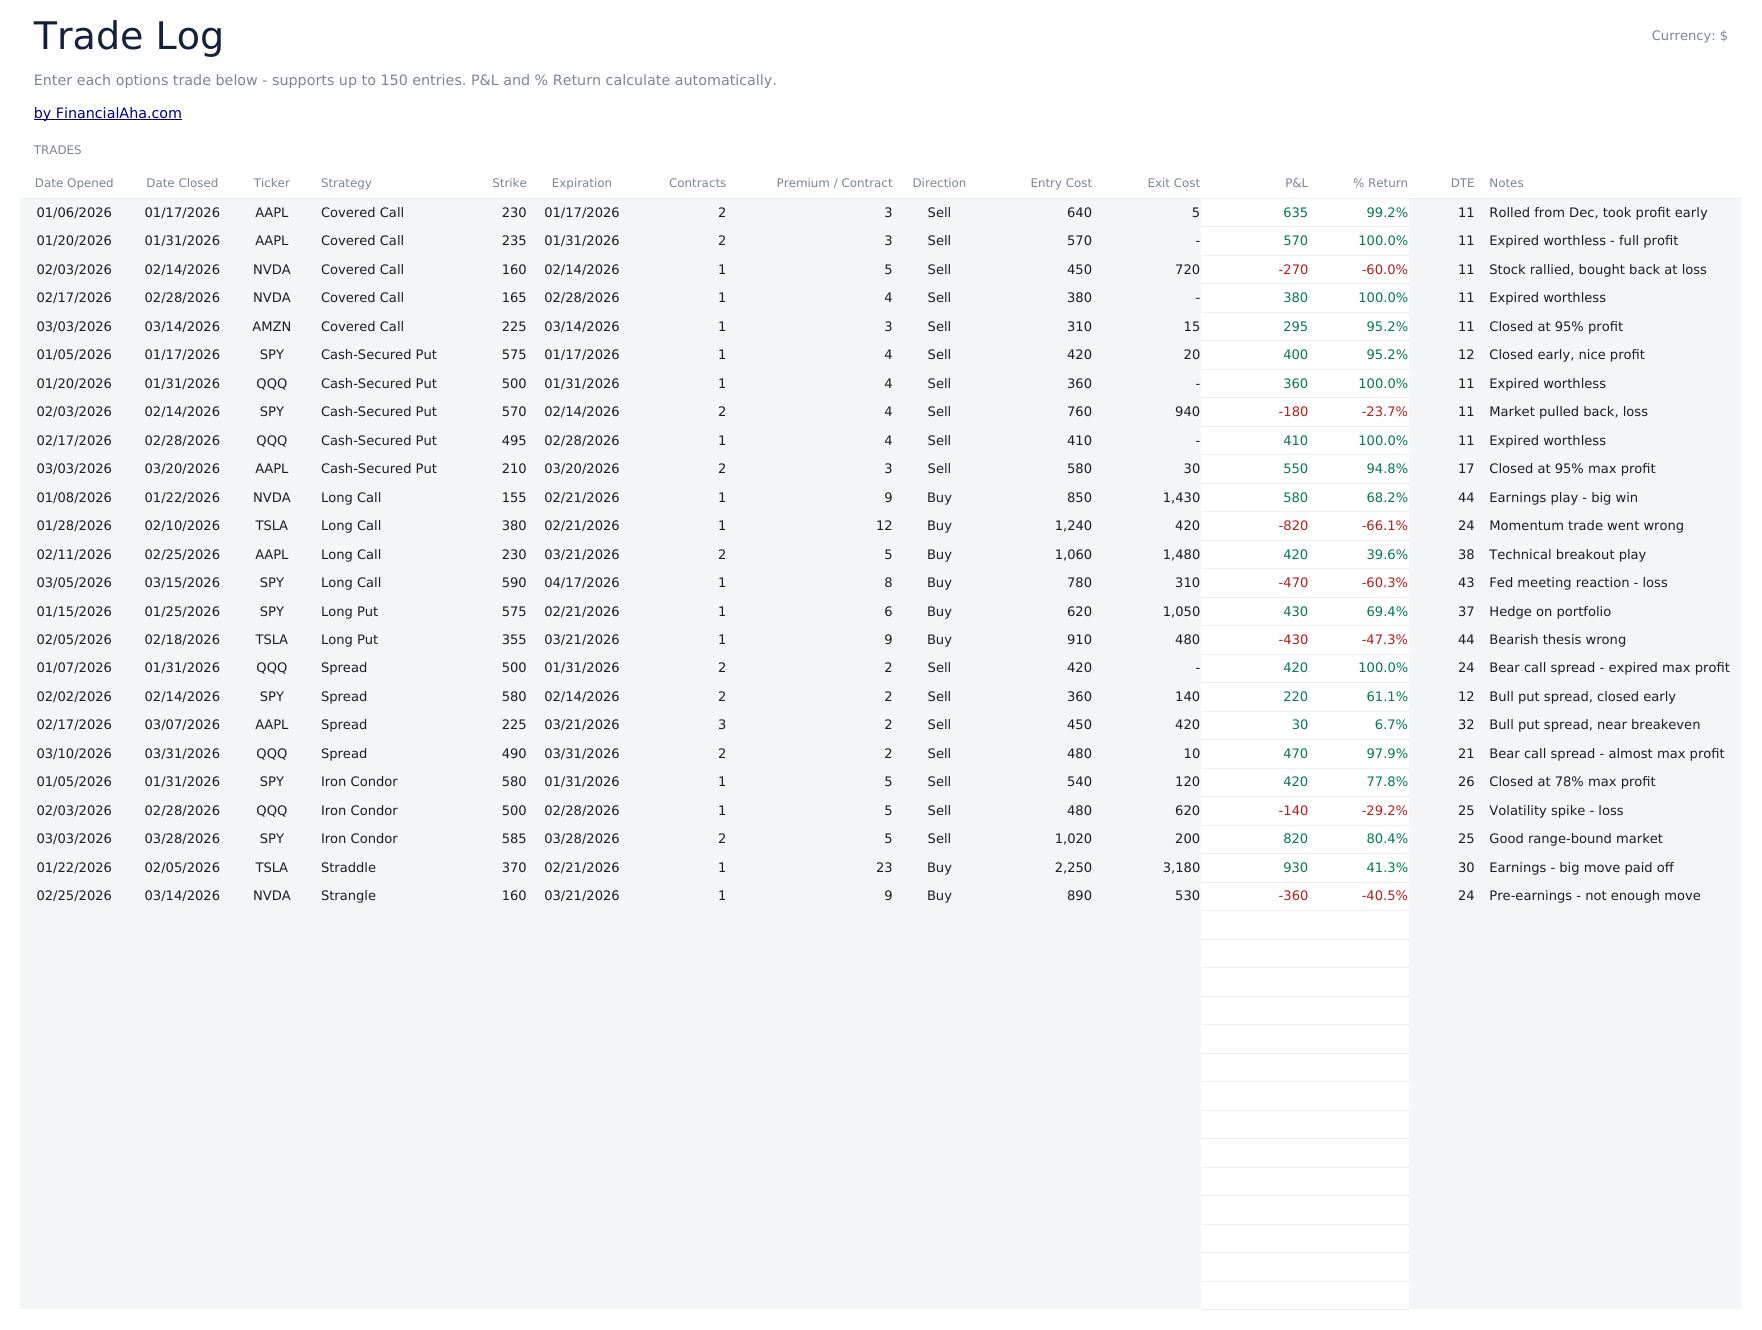Viewport: 1762px width, 1330px height.
Task: Click the premium cell showing 12
Action: pos(884,526)
